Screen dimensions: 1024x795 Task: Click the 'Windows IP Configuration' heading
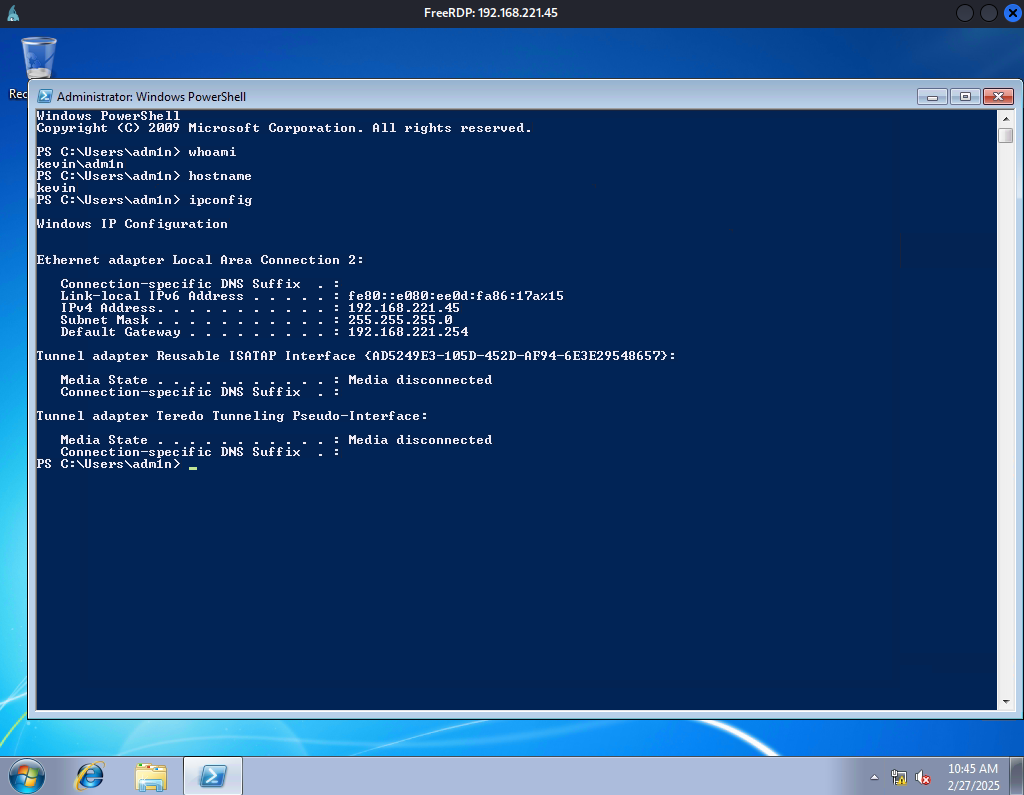pyautogui.click(x=132, y=224)
